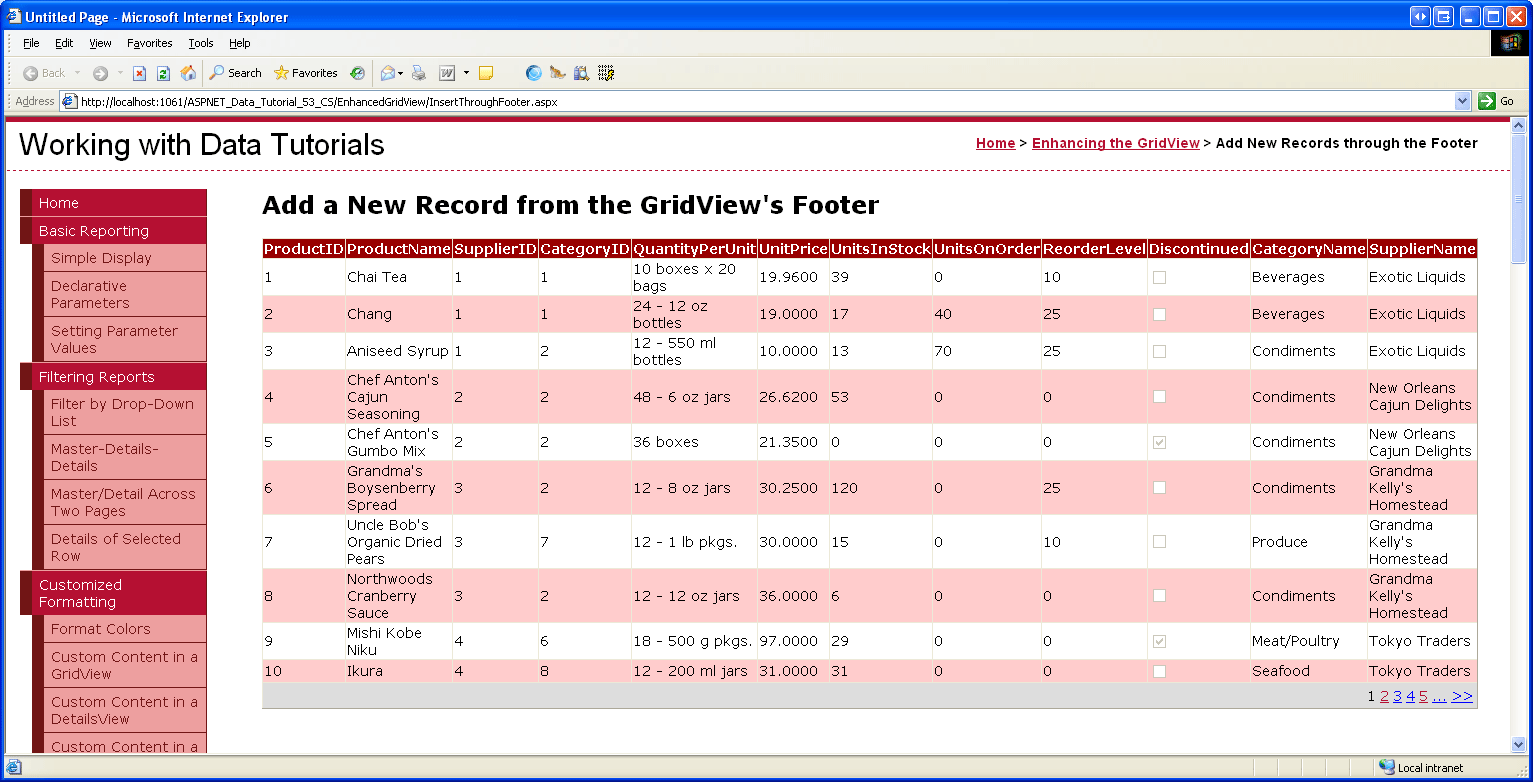Toggle Discontinued checkbox for Chef Anton's Gumbo Mix
The image size is (1533, 782).
pyautogui.click(x=1159, y=442)
